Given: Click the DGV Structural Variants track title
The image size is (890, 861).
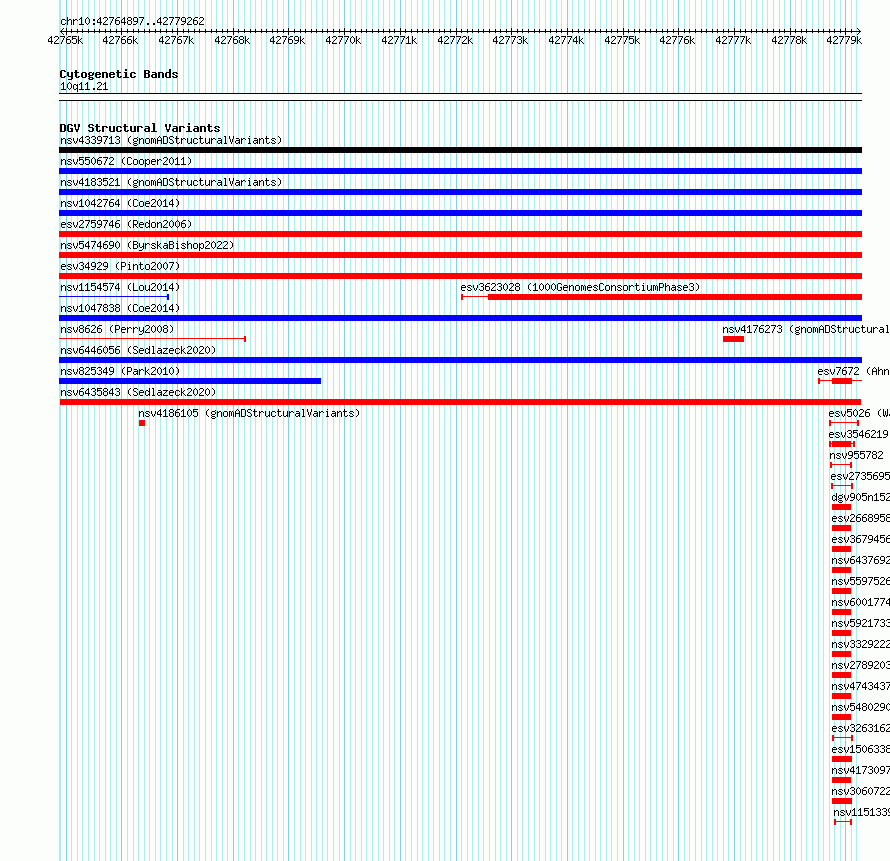Looking at the screenshot, I should (140, 128).
